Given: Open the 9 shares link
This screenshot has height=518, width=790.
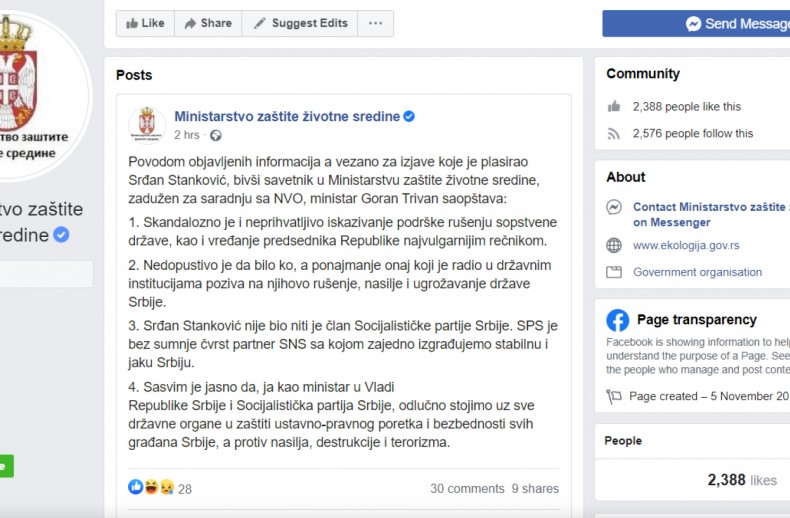Looking at the screenshot, I should tap(535, 489).
